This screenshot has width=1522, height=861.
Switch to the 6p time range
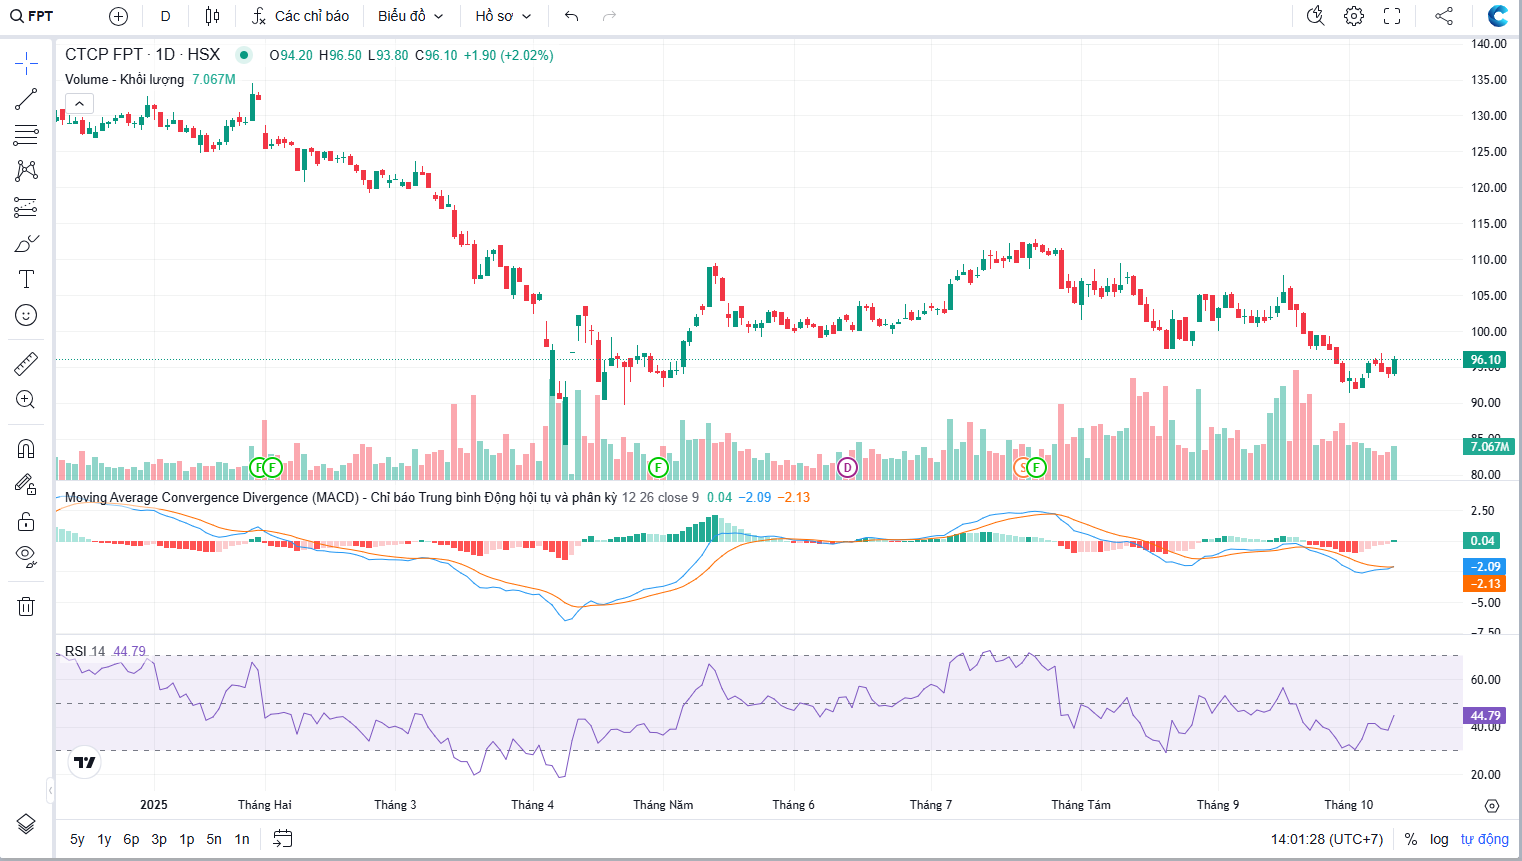pyautogui.click(x=131, y=839)
